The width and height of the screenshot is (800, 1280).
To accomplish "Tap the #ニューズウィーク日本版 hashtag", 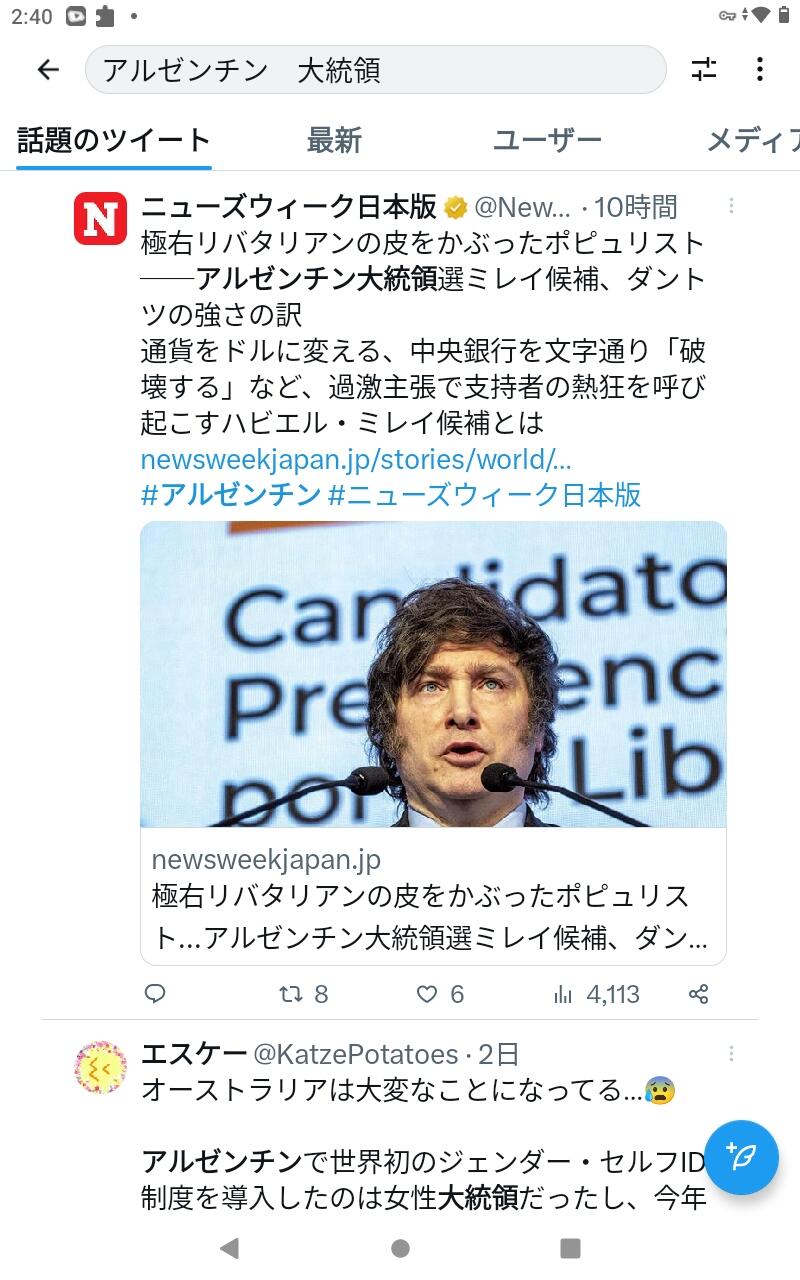I will pyautogui.click(x=485, y=495).
